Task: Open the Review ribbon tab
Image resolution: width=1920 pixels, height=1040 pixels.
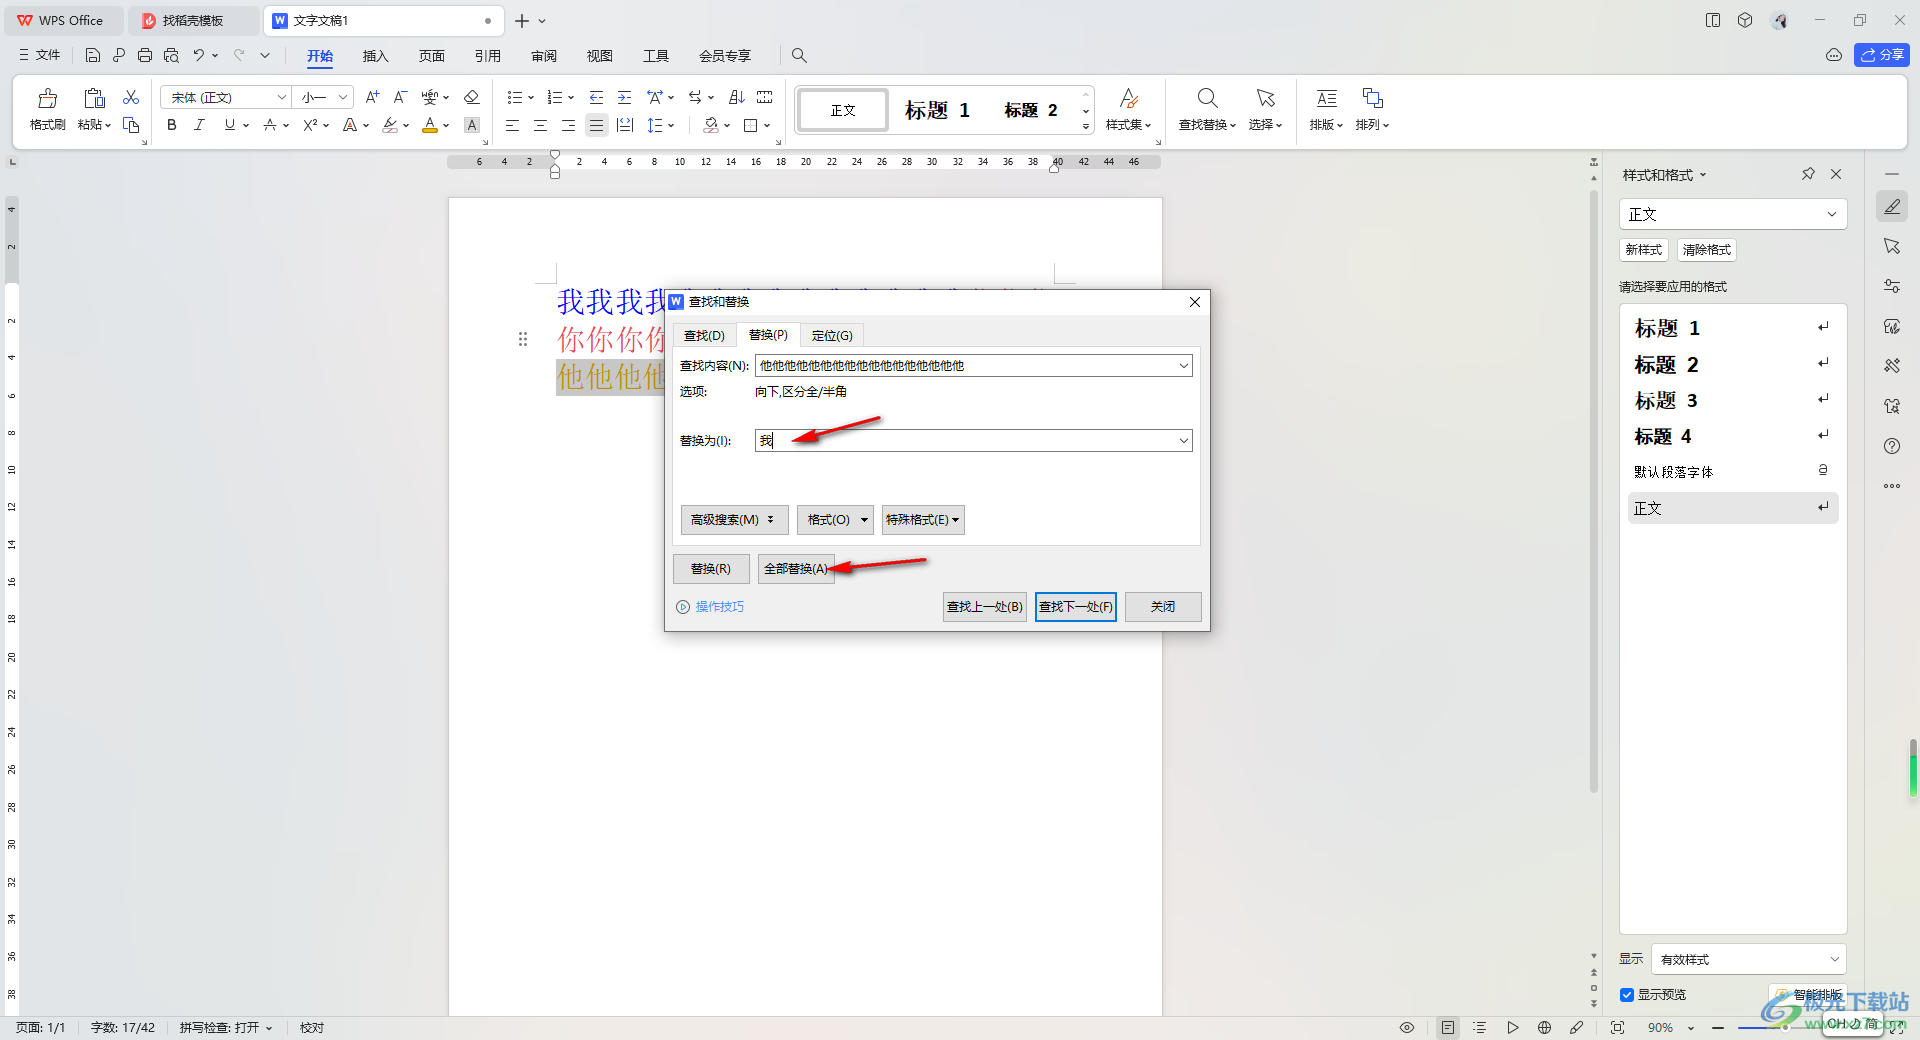Action: coord(543,55)
